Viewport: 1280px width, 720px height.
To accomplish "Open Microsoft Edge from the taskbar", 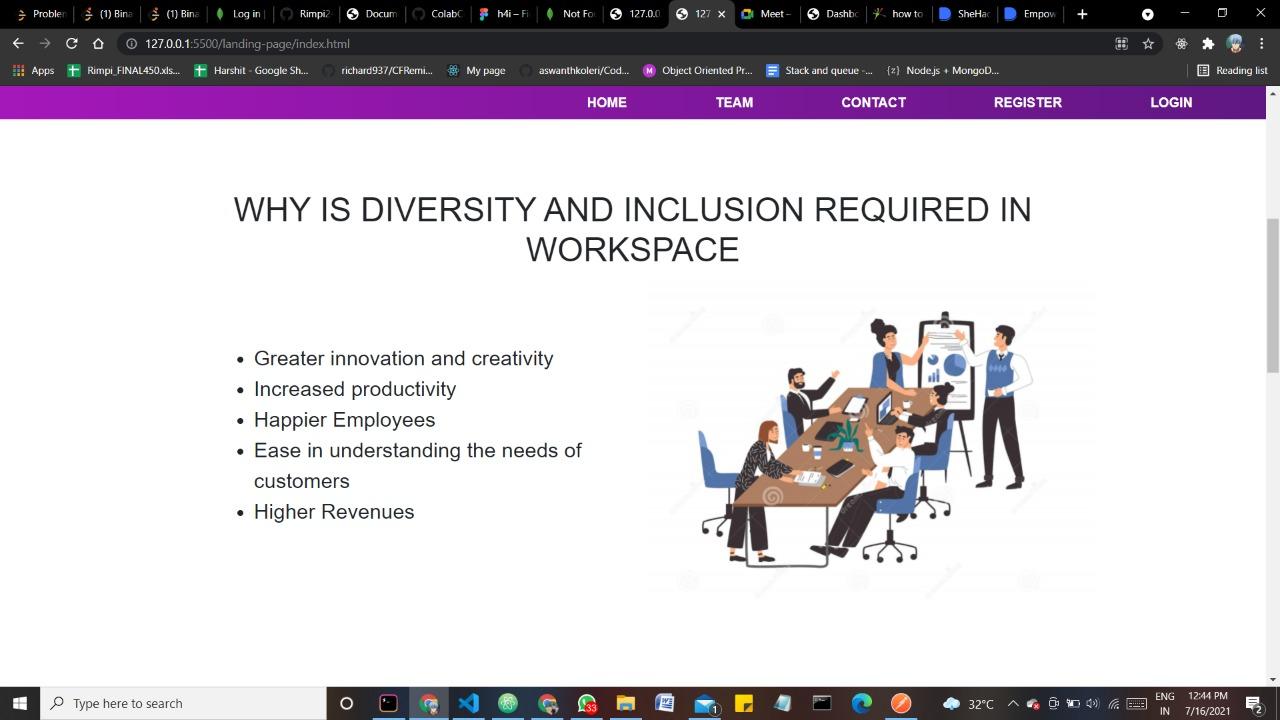I will pyautogui.click(x=861, y=703).
